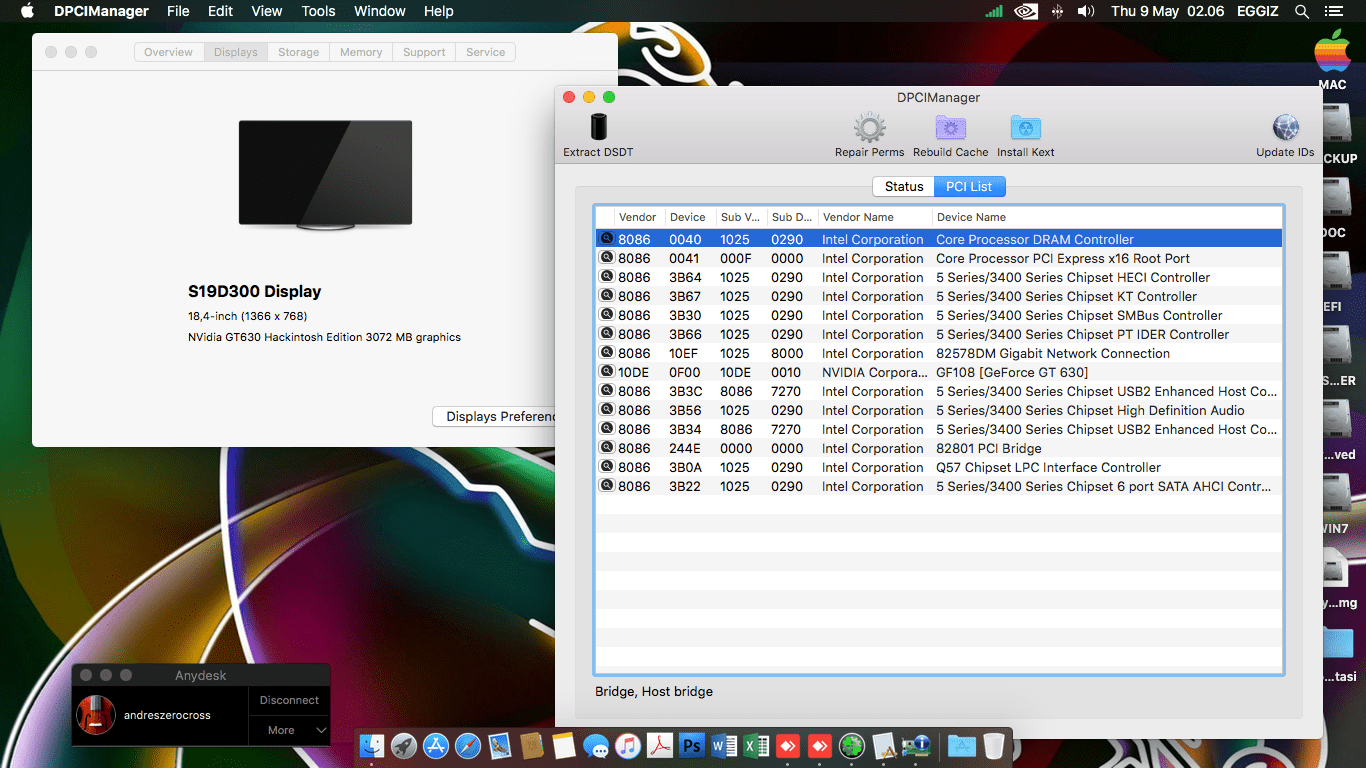Click the Vendor Name column header

tap(875, 217)
